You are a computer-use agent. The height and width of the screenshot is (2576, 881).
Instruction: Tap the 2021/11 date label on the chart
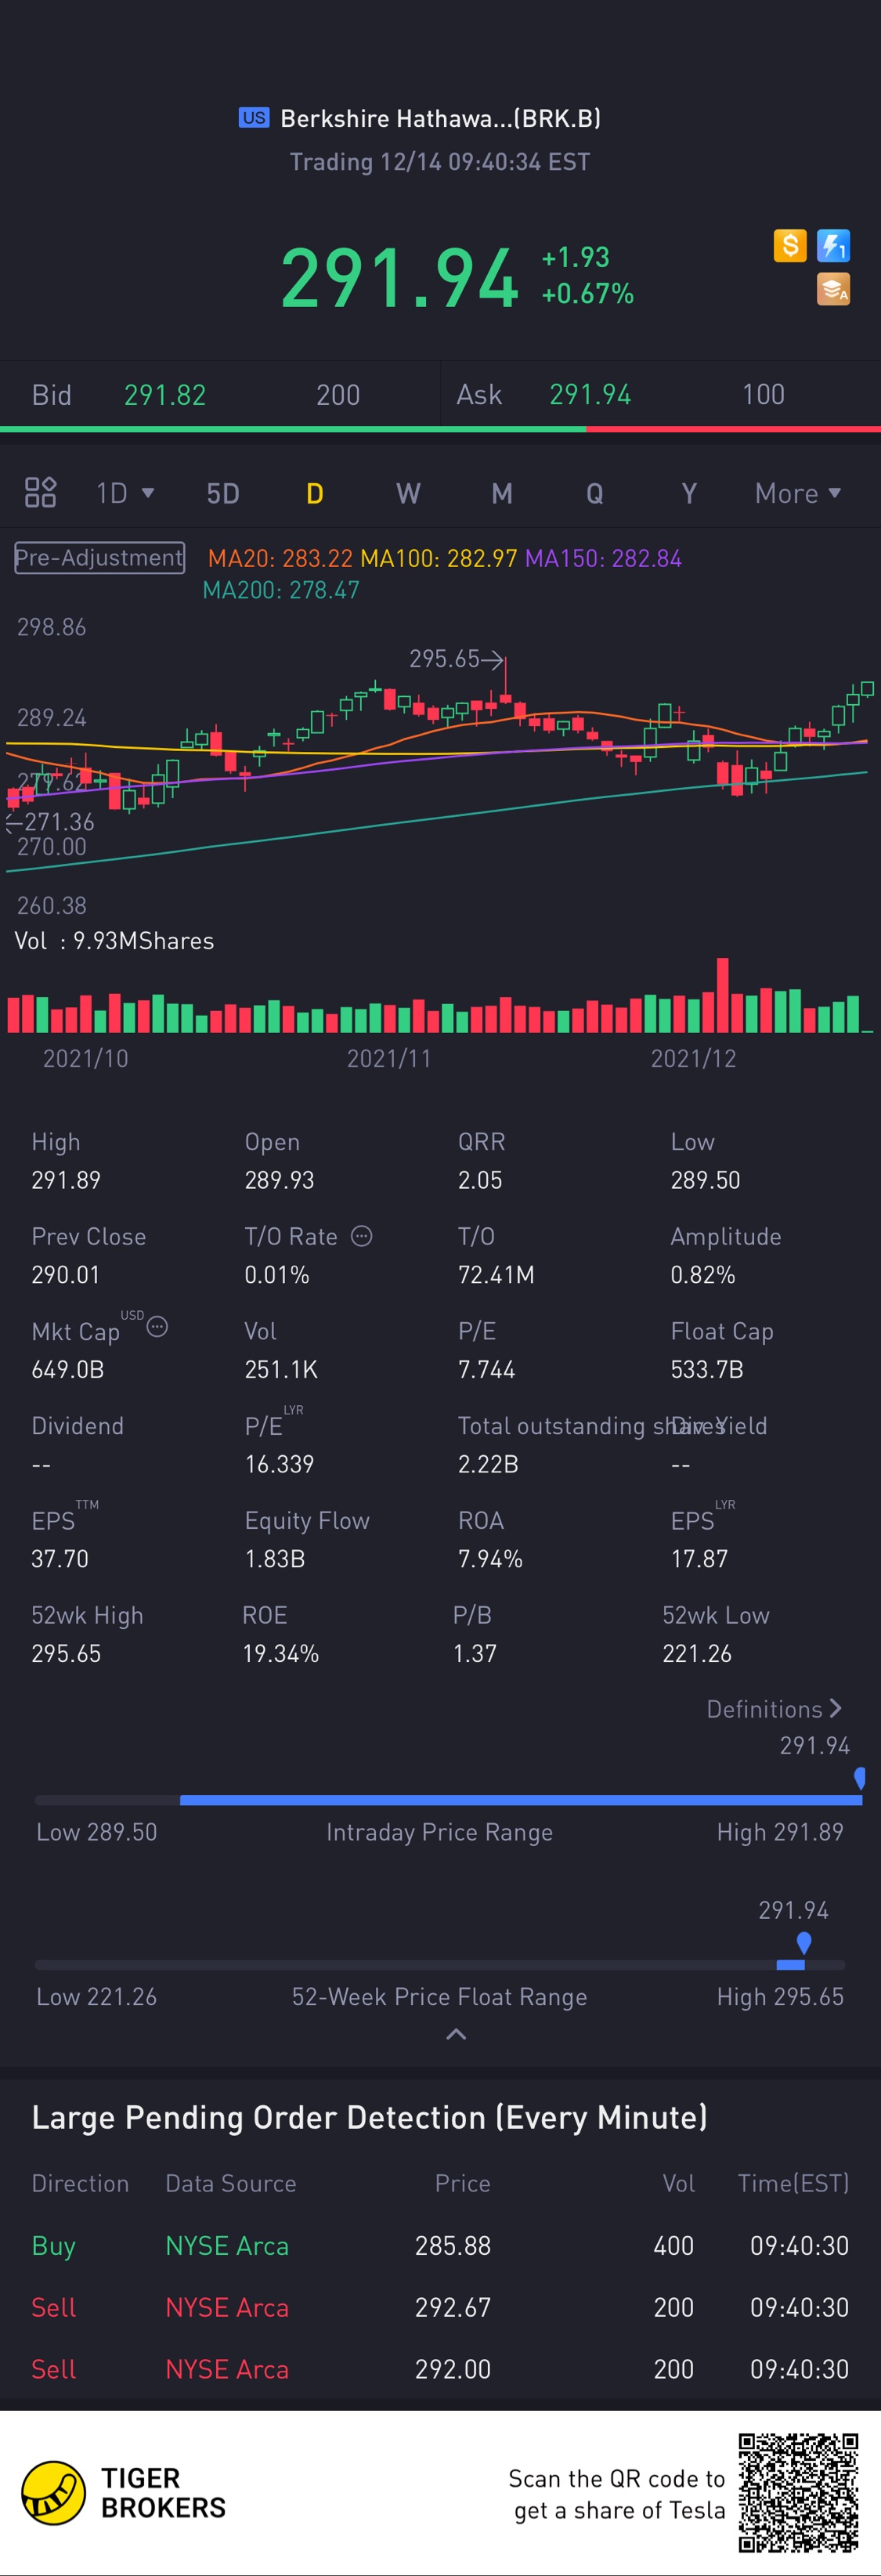coord(389,1059)
